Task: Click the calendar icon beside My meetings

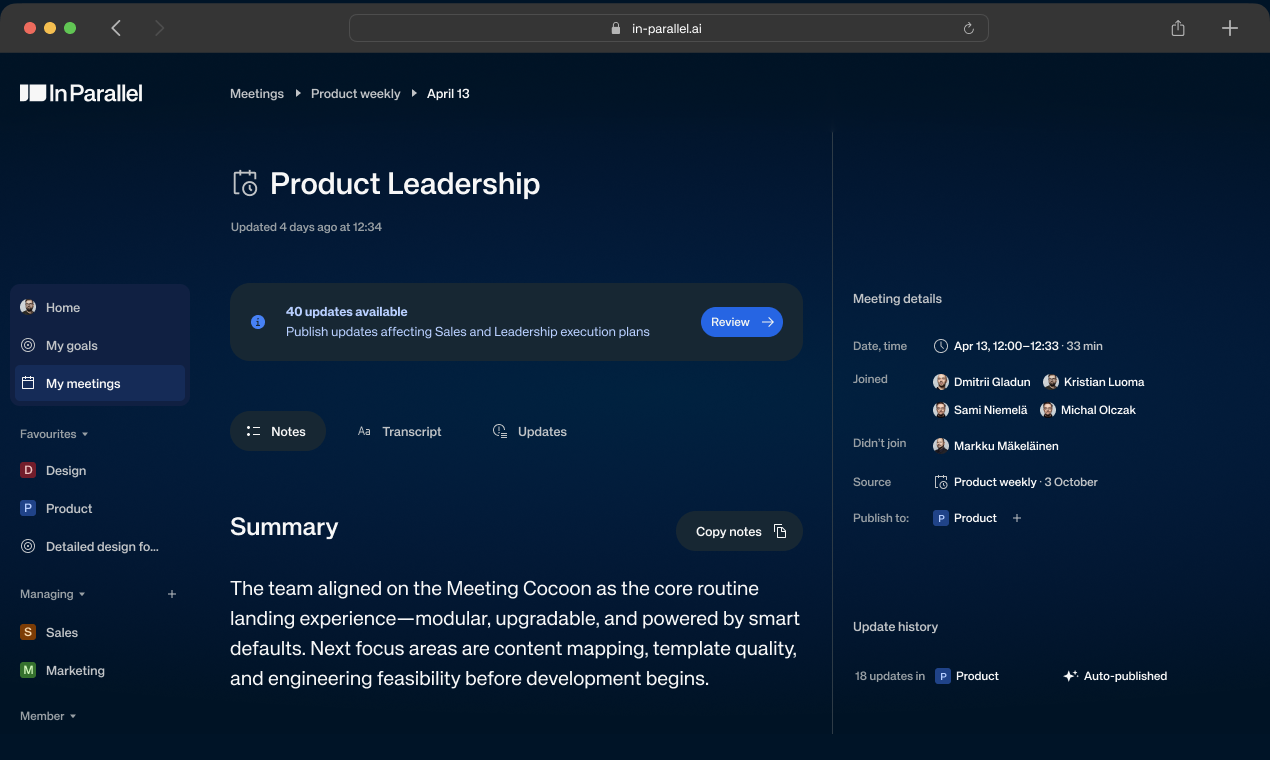Action: point(28,383)
